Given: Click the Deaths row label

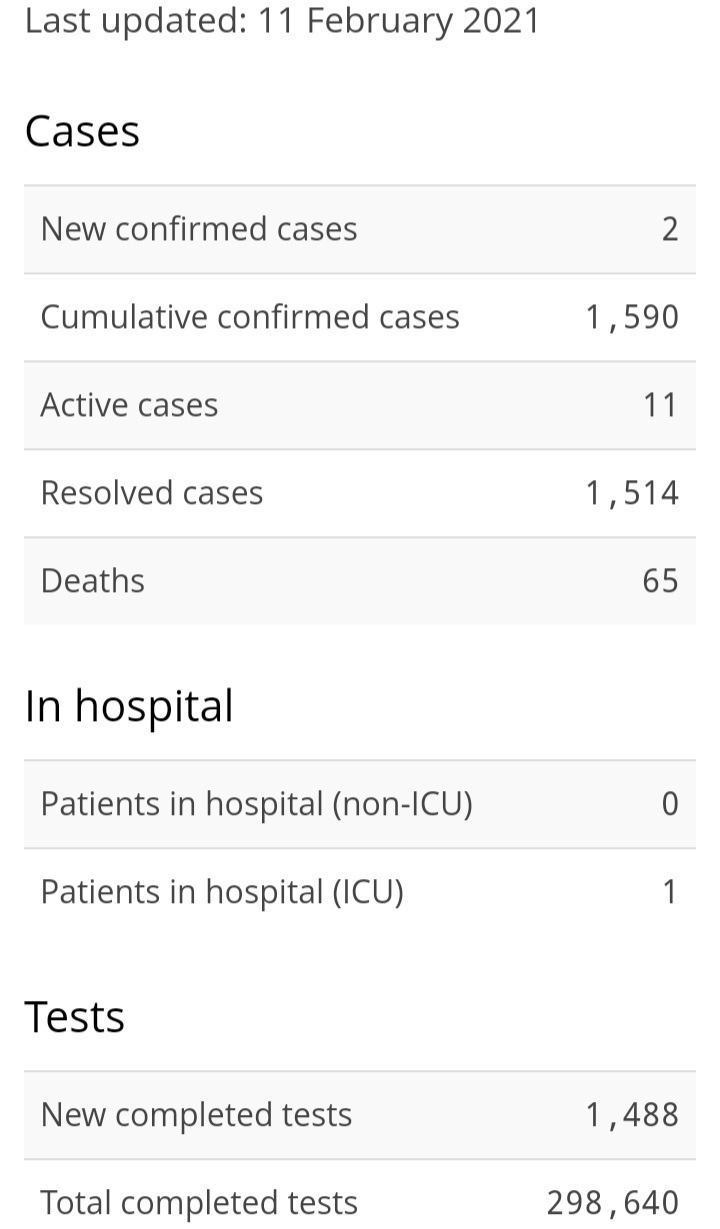Looking at the screenshot, I should 93,581.
